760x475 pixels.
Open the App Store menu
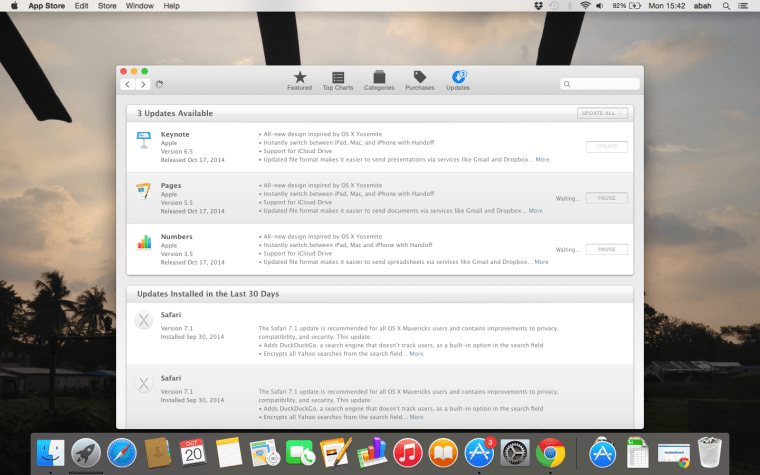pyautogui.click(x=47, y=6)
